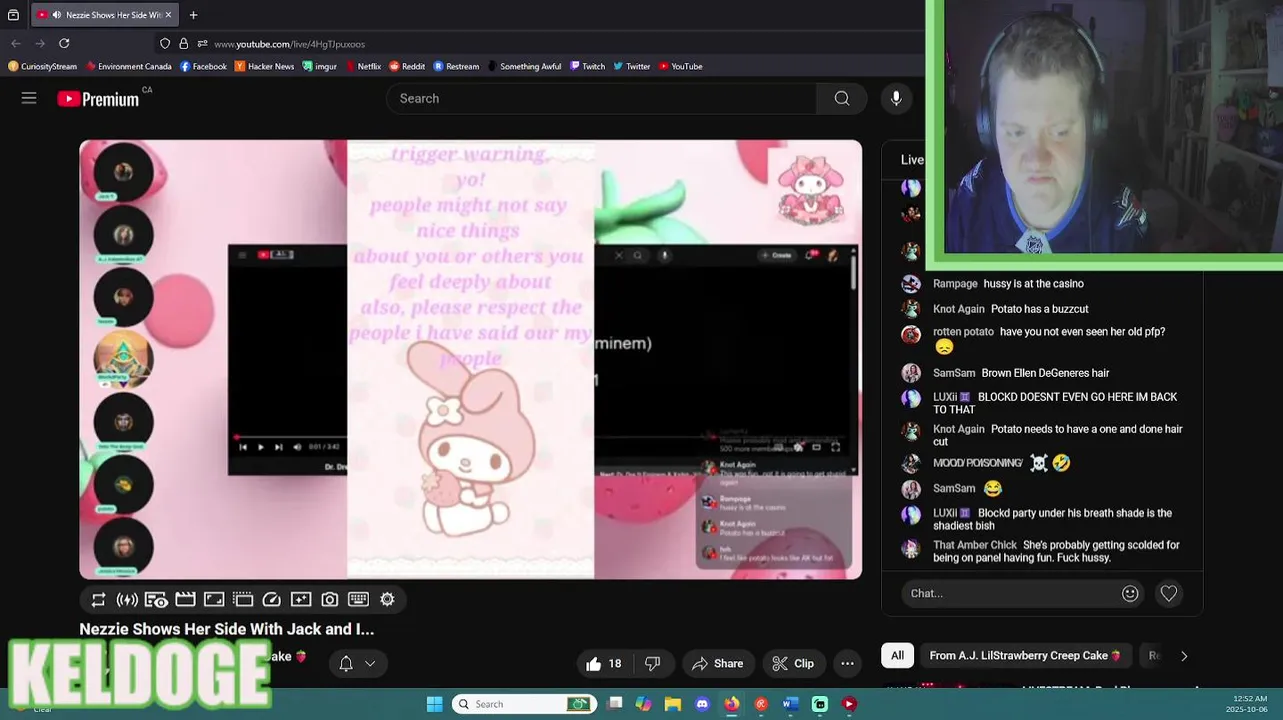Click the Windows taskbar Search box
The height and width of the screenshot is (720, 1283).
(524, 704)
